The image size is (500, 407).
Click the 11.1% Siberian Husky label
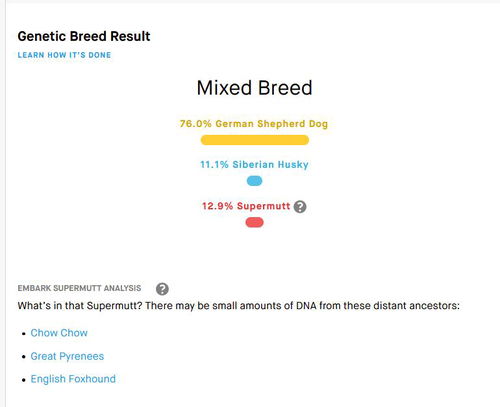point(254,165)
